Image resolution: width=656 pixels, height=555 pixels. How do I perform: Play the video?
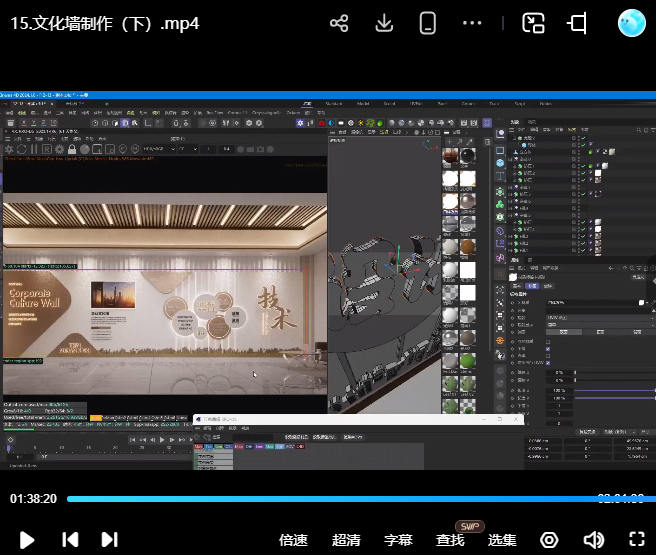27,540
